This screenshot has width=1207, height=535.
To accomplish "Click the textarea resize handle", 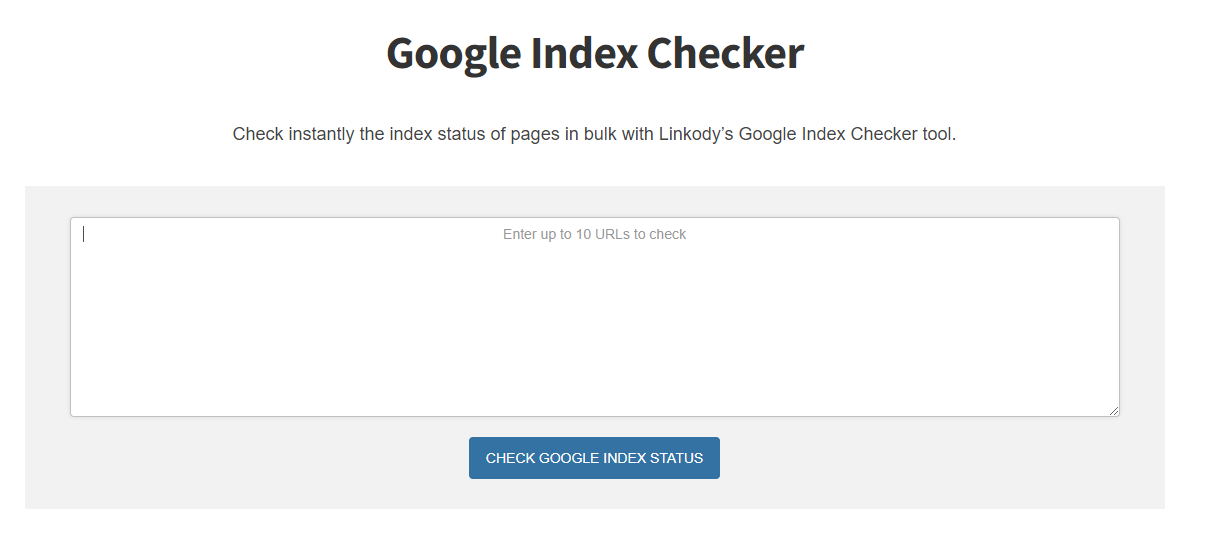I will click(x=1113, y=410).
